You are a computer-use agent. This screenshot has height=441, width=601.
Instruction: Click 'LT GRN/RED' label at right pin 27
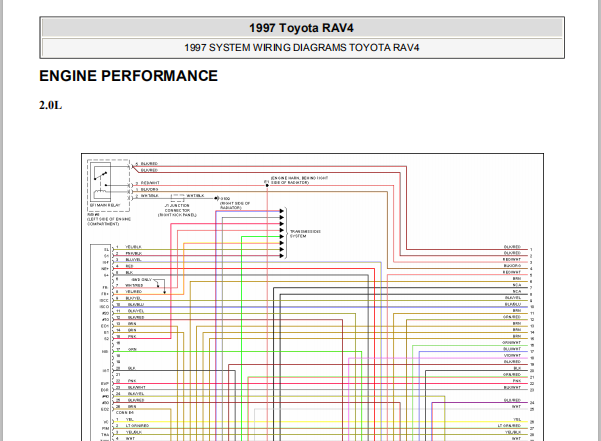(509, 426)
